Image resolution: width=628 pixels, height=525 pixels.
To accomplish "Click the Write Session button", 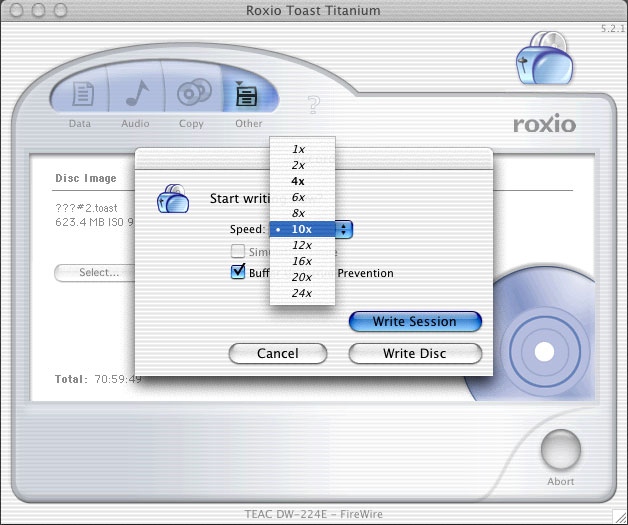I will 415,322.
